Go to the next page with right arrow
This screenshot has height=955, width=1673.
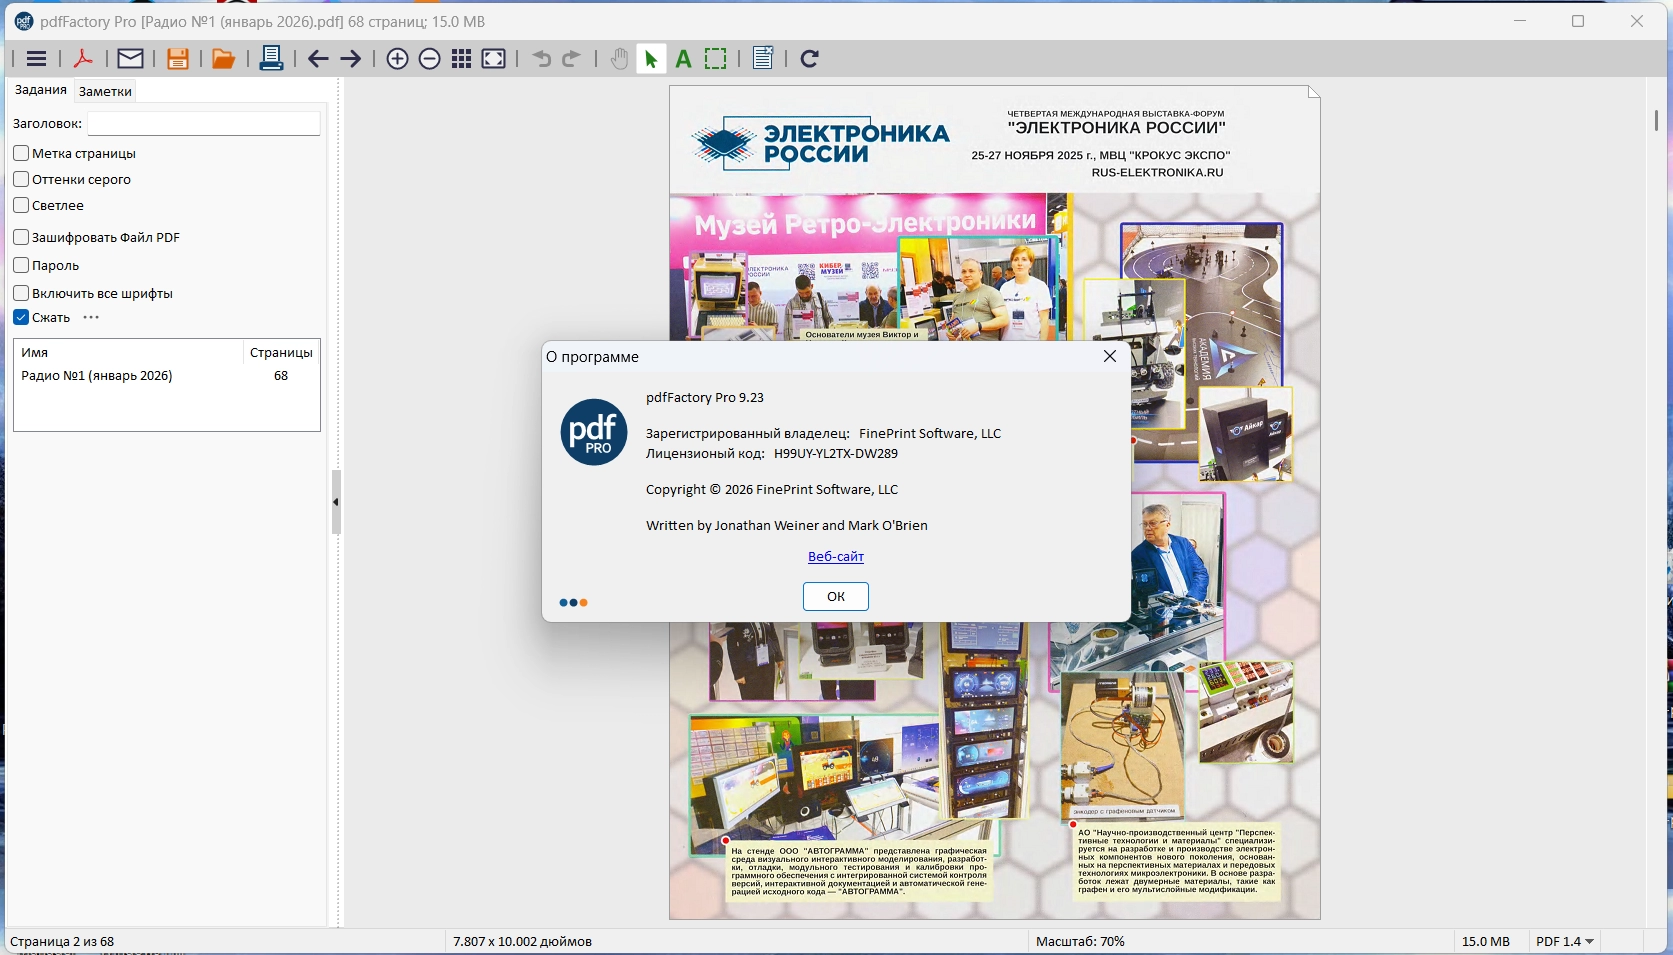pos(351,59)
